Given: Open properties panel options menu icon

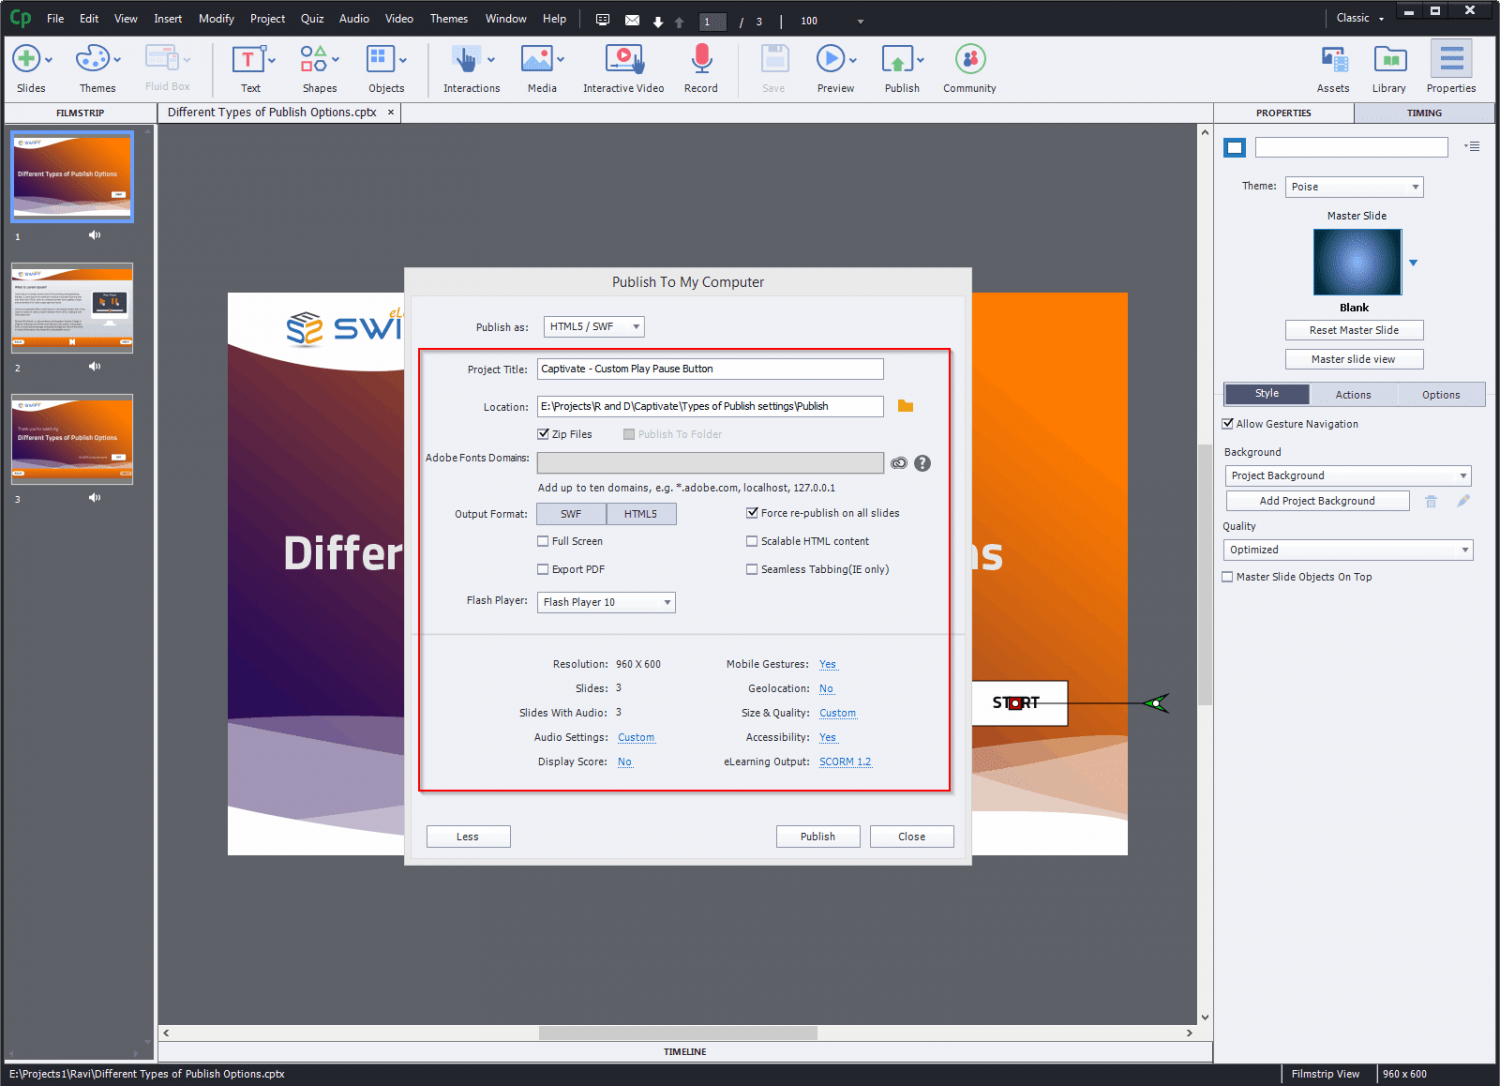Looking at the screenshot, I should tap(1472, 147).
